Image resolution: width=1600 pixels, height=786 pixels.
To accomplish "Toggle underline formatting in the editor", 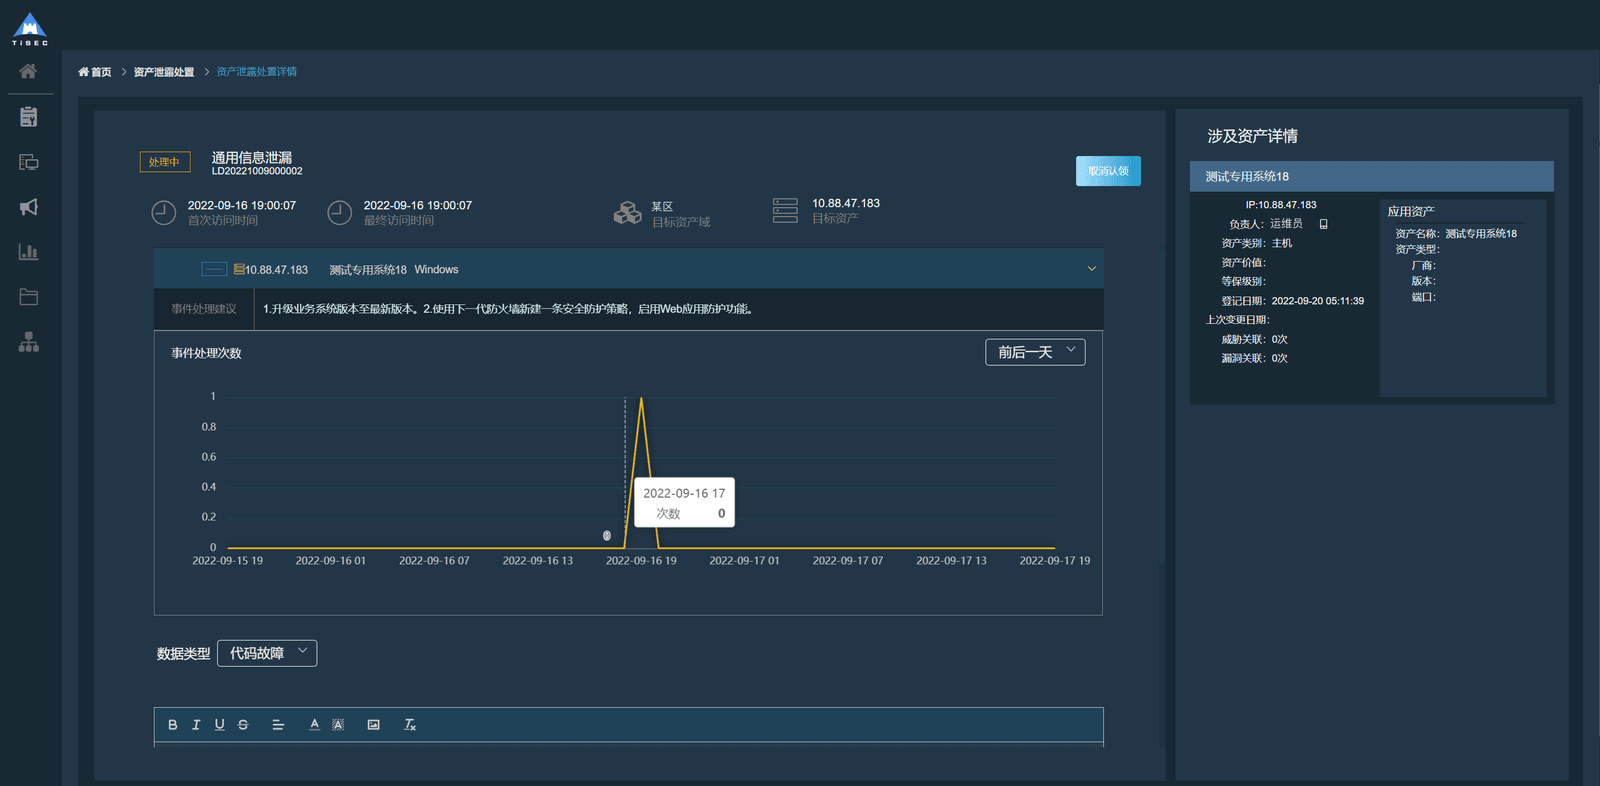I will 219,725.
